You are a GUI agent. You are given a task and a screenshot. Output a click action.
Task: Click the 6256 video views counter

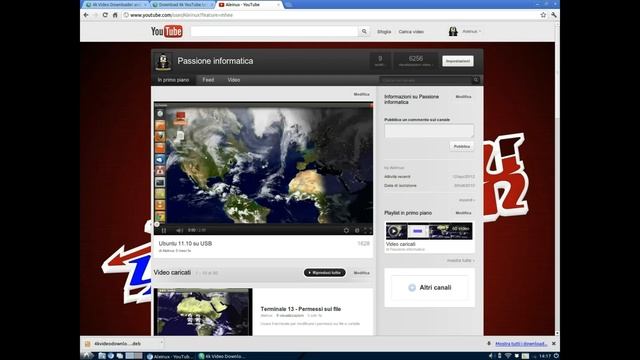pyautogui.click(x=416, y=61)
